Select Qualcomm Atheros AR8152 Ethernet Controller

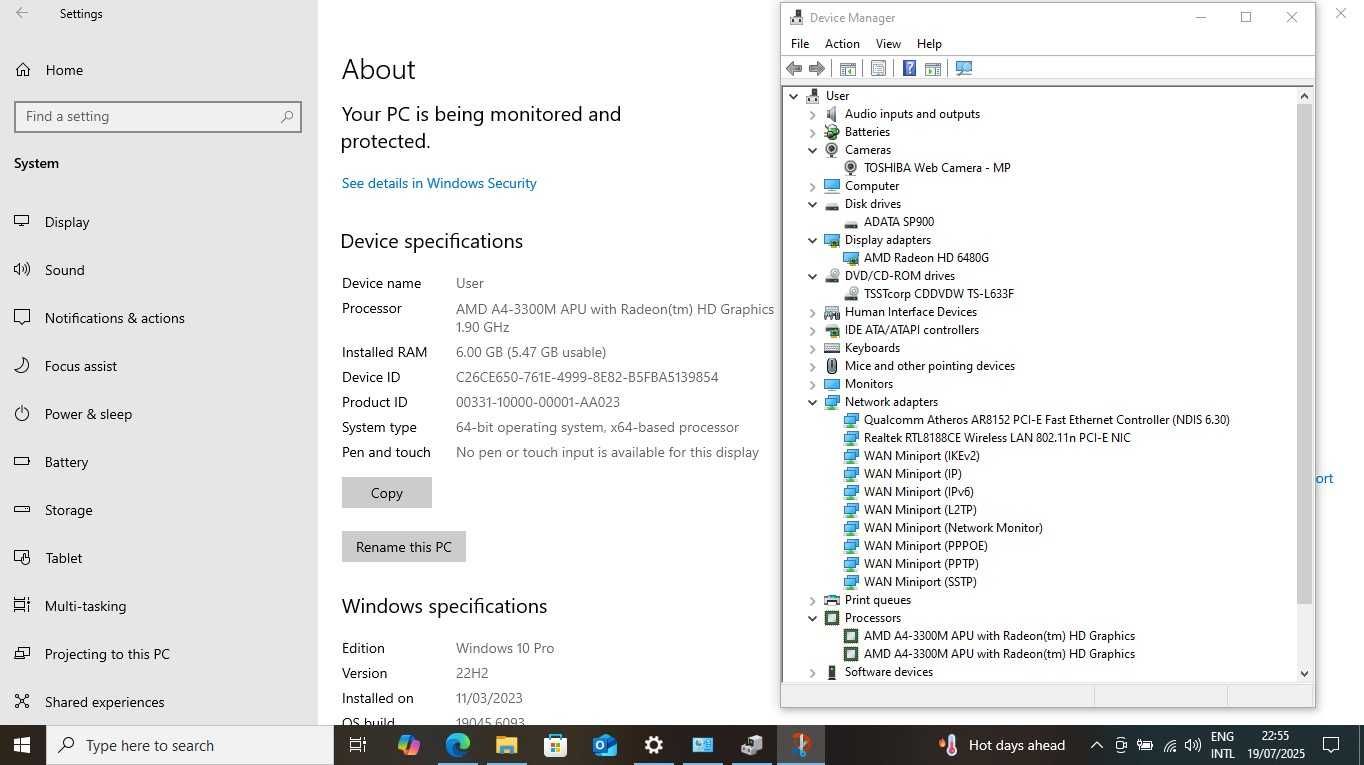(x=1047, y=420)
